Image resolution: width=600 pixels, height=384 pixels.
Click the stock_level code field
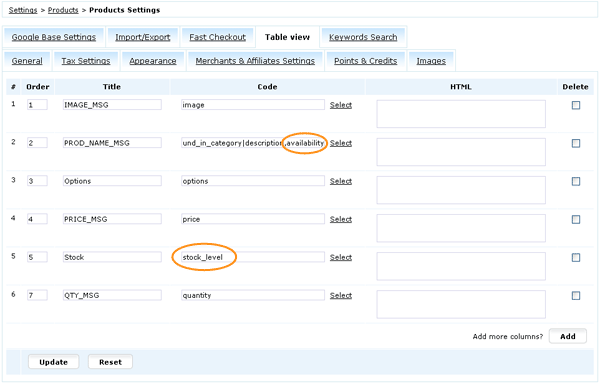(253, 257)
